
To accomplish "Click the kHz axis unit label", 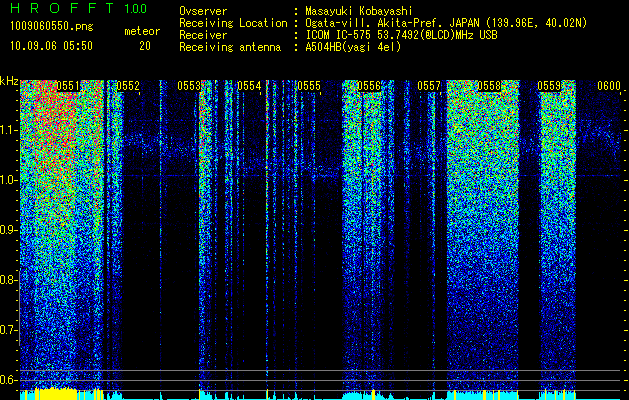I will click(x=9, y=81).
